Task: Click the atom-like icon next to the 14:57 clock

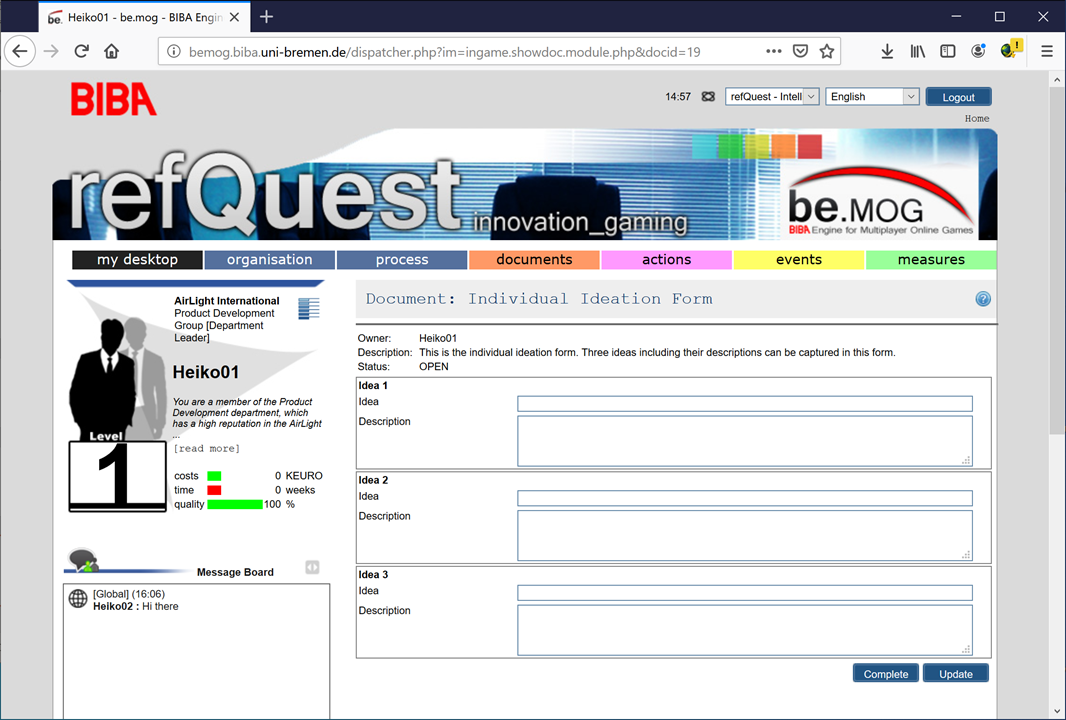Action: coord(708,97)
